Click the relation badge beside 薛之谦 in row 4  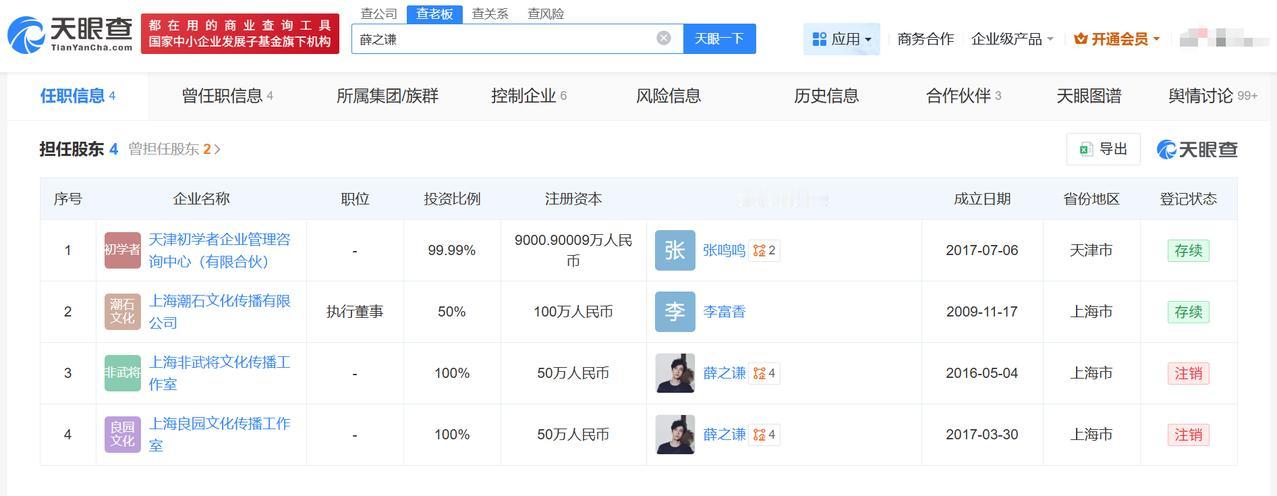coord(765,434)
